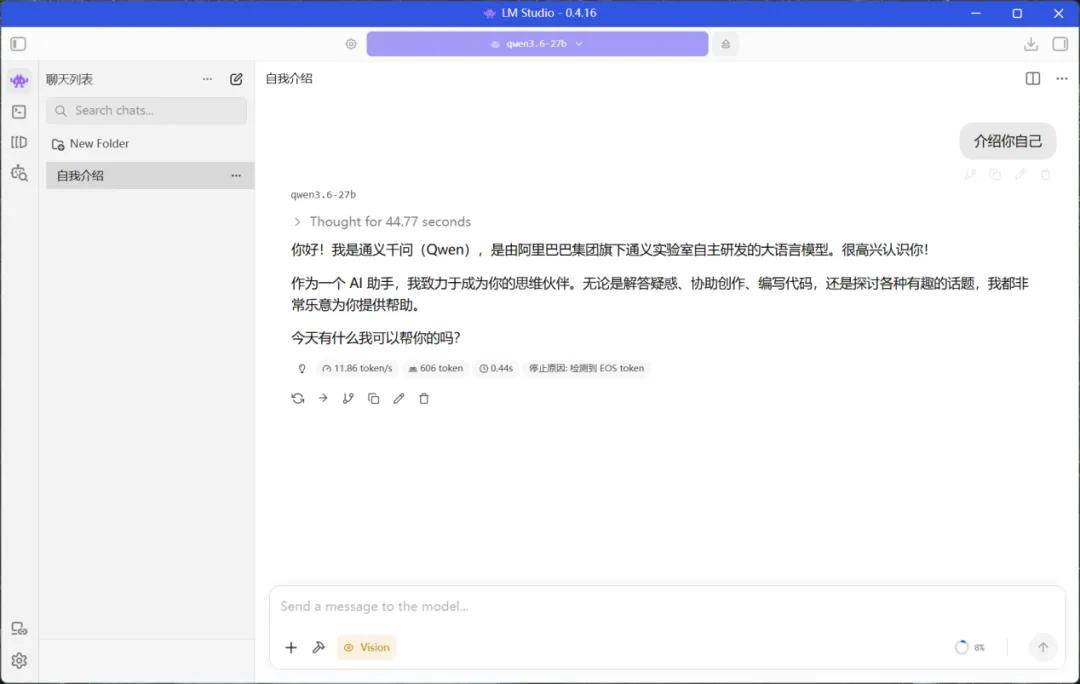The image size is (1080, 684).
Task: Open the settings gear at bottom left
Action: tap(19, 661)
